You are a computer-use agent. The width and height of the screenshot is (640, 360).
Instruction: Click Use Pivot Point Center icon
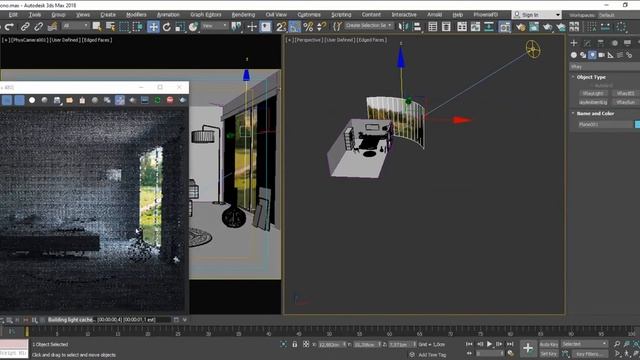[x=236, y=27]
